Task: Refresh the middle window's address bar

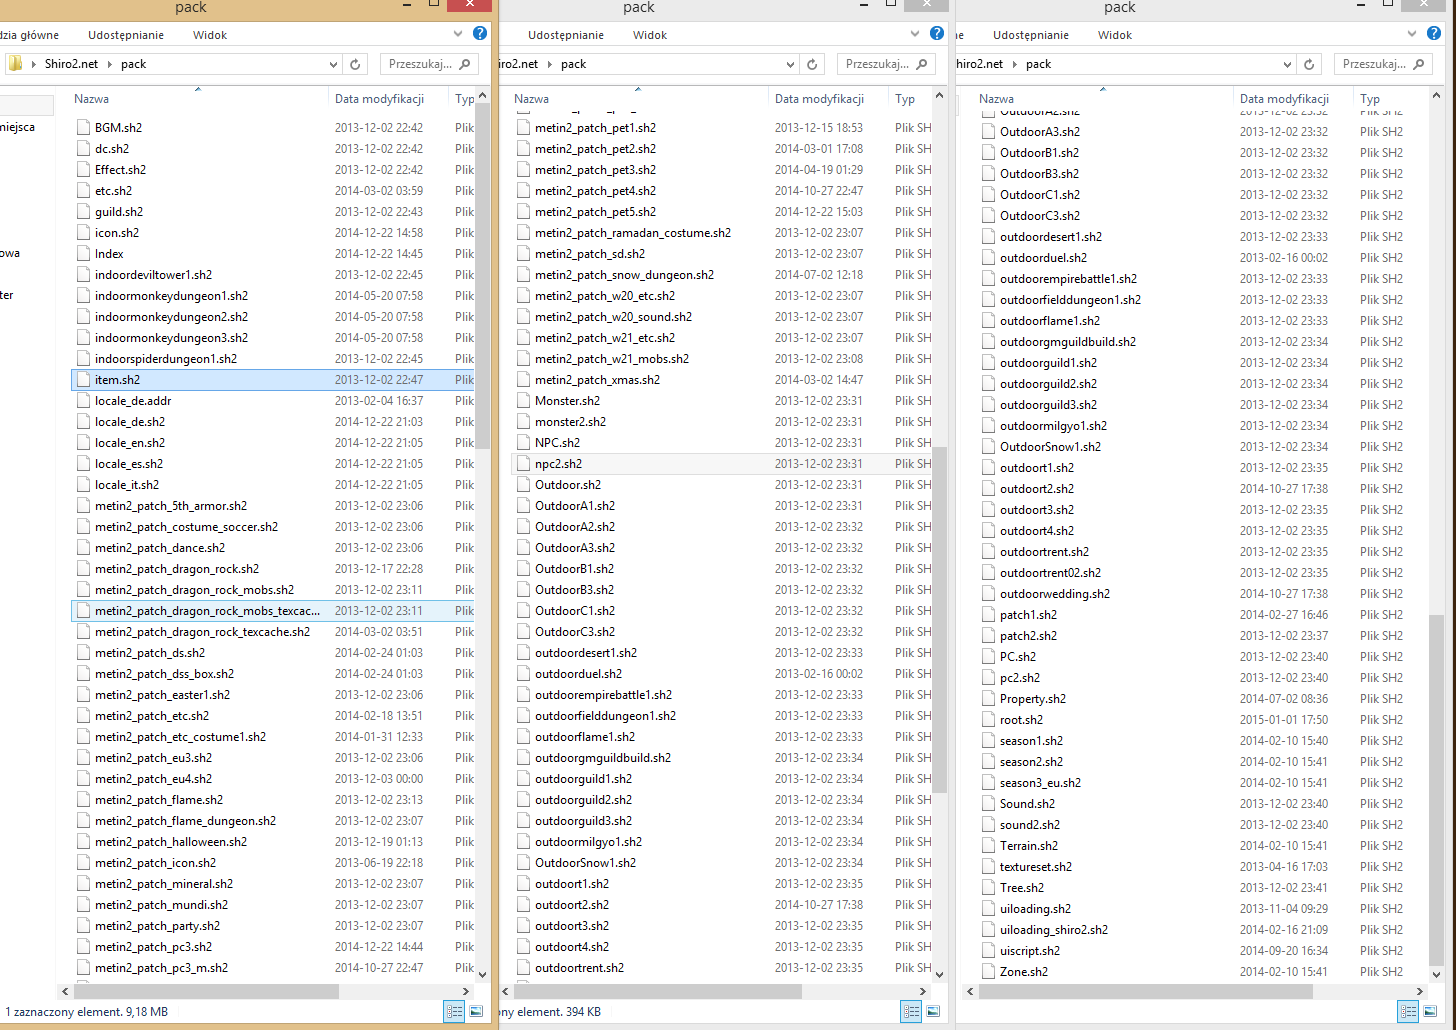Action: [812, 64]
